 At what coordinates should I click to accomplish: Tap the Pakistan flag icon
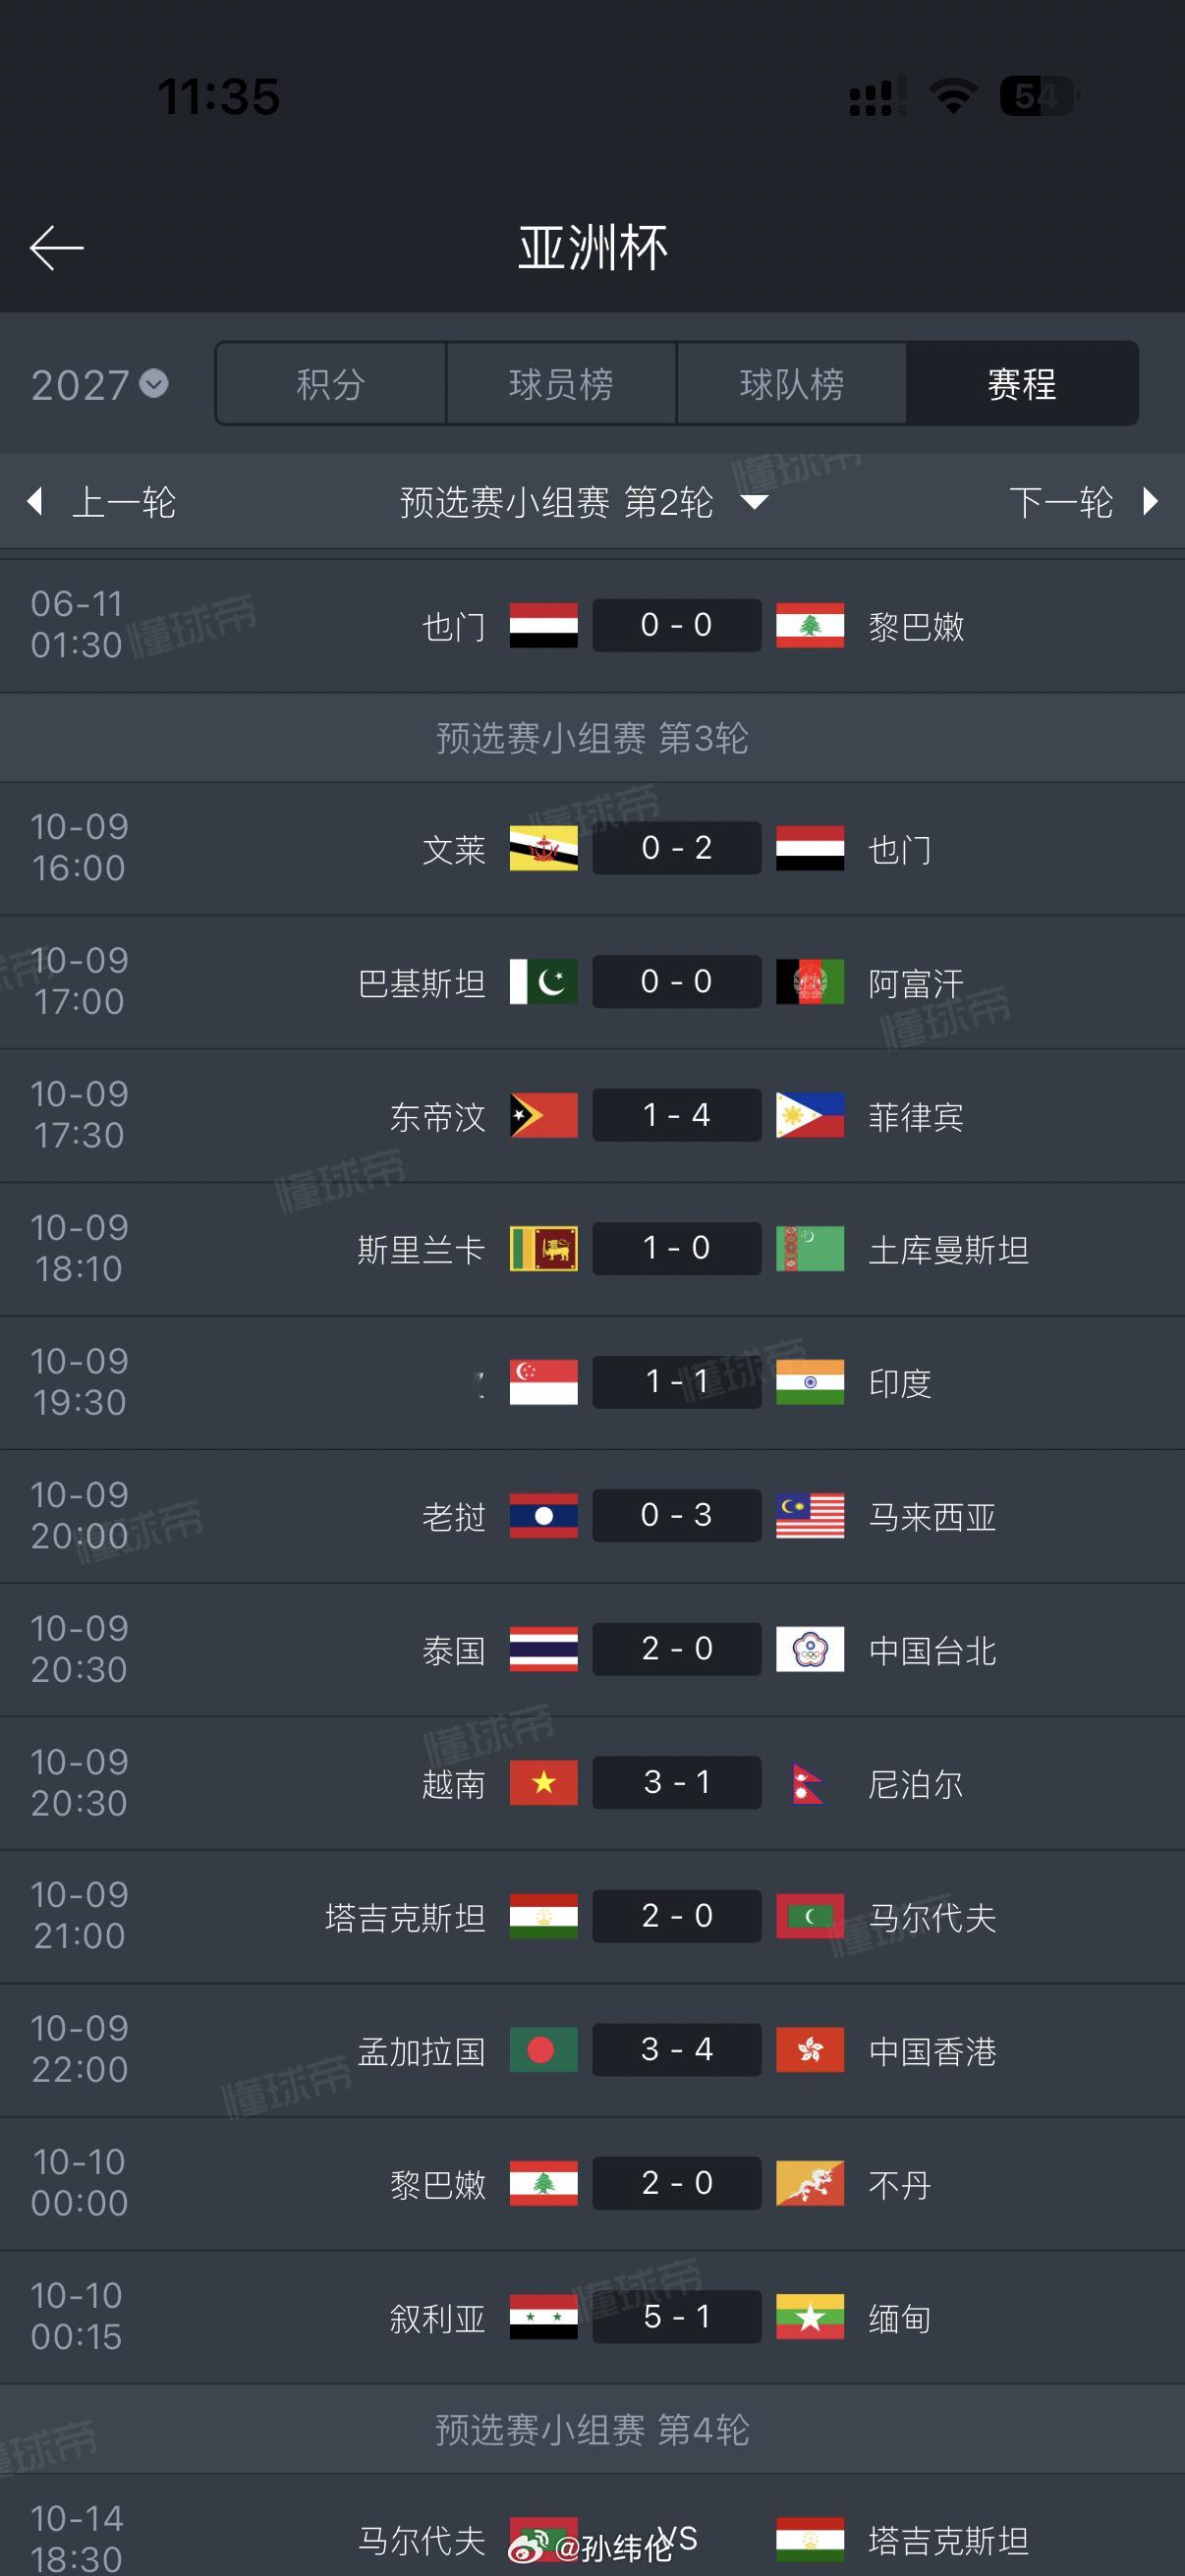click(543, 982)
